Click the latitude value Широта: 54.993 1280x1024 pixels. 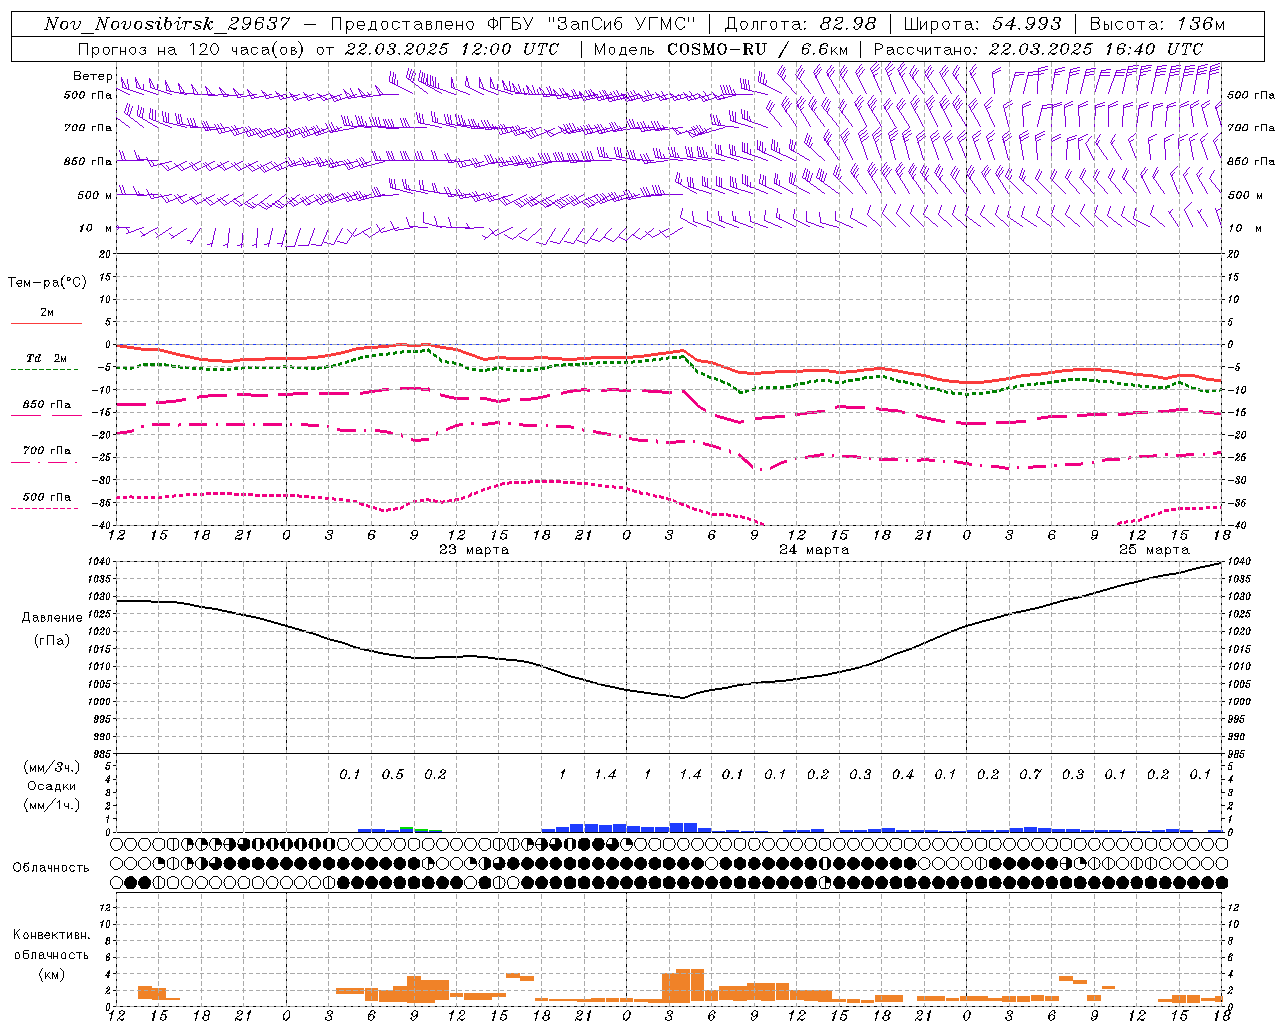tap(982, 24)
